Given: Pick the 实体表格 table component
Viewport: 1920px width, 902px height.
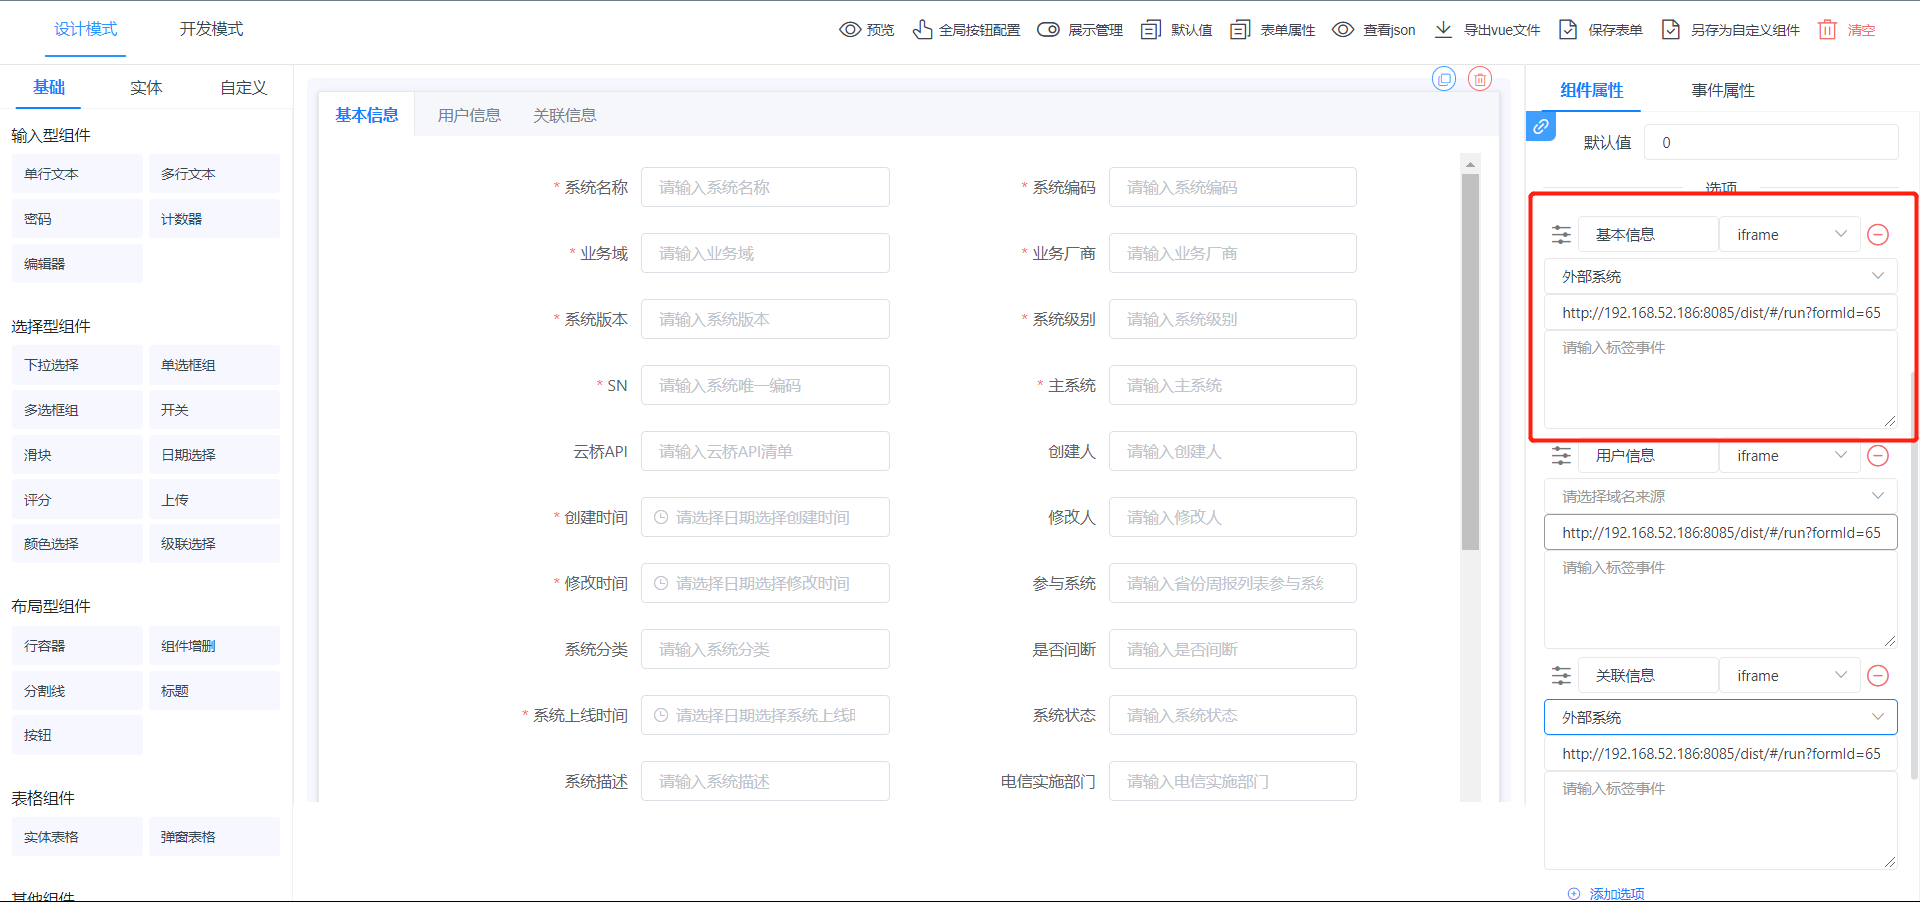Looking at the screenshot, I should coord(77,837).
